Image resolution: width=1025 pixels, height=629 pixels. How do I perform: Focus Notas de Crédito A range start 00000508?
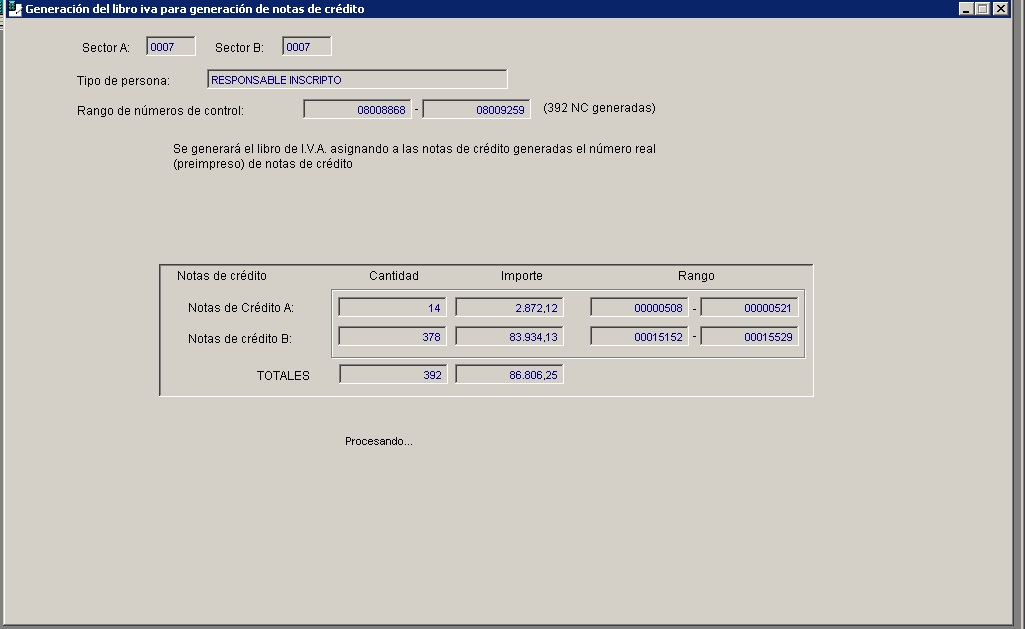point(639,308)
